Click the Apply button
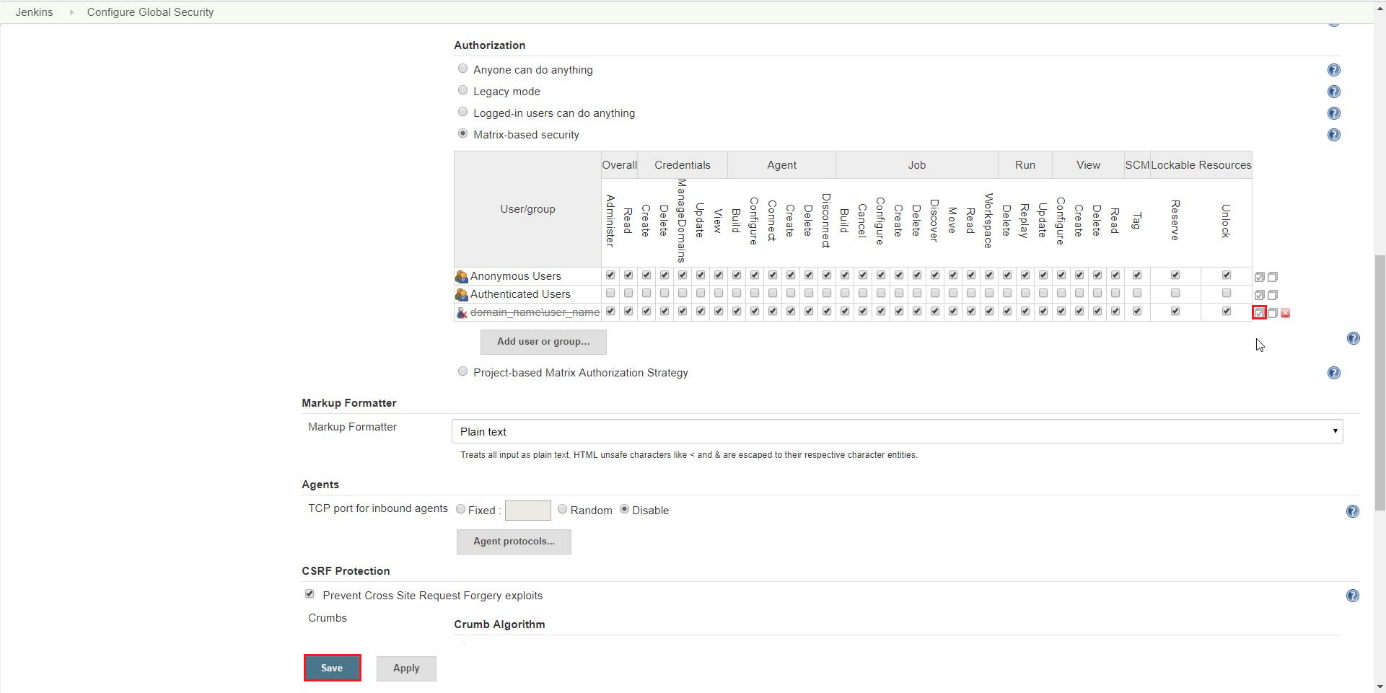This screenshot has height=693, width=1386. [x=406, y=668]
